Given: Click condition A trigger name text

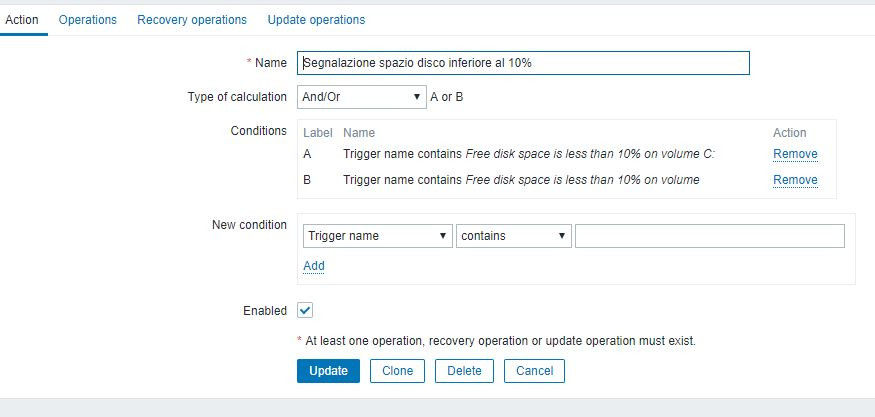Looking at the screenshot, I should [529, 154].
